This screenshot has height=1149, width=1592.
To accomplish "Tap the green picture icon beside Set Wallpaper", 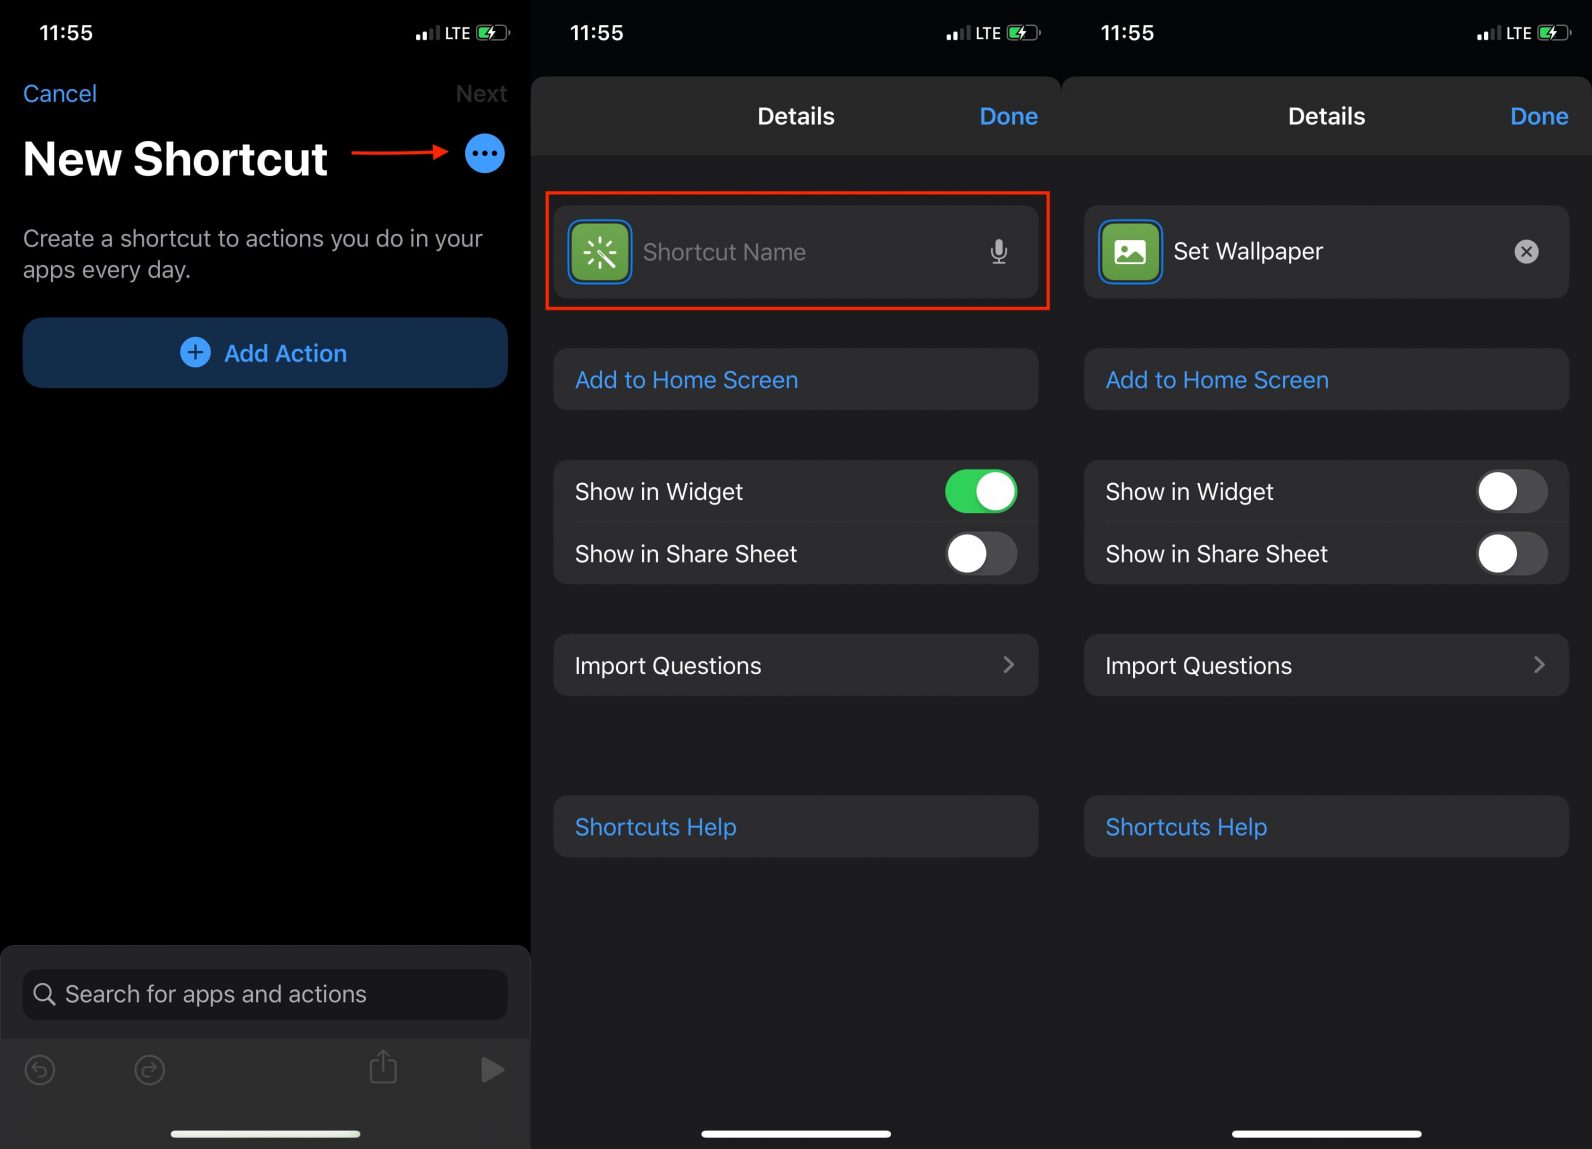I will click(x=1130, y=252).
